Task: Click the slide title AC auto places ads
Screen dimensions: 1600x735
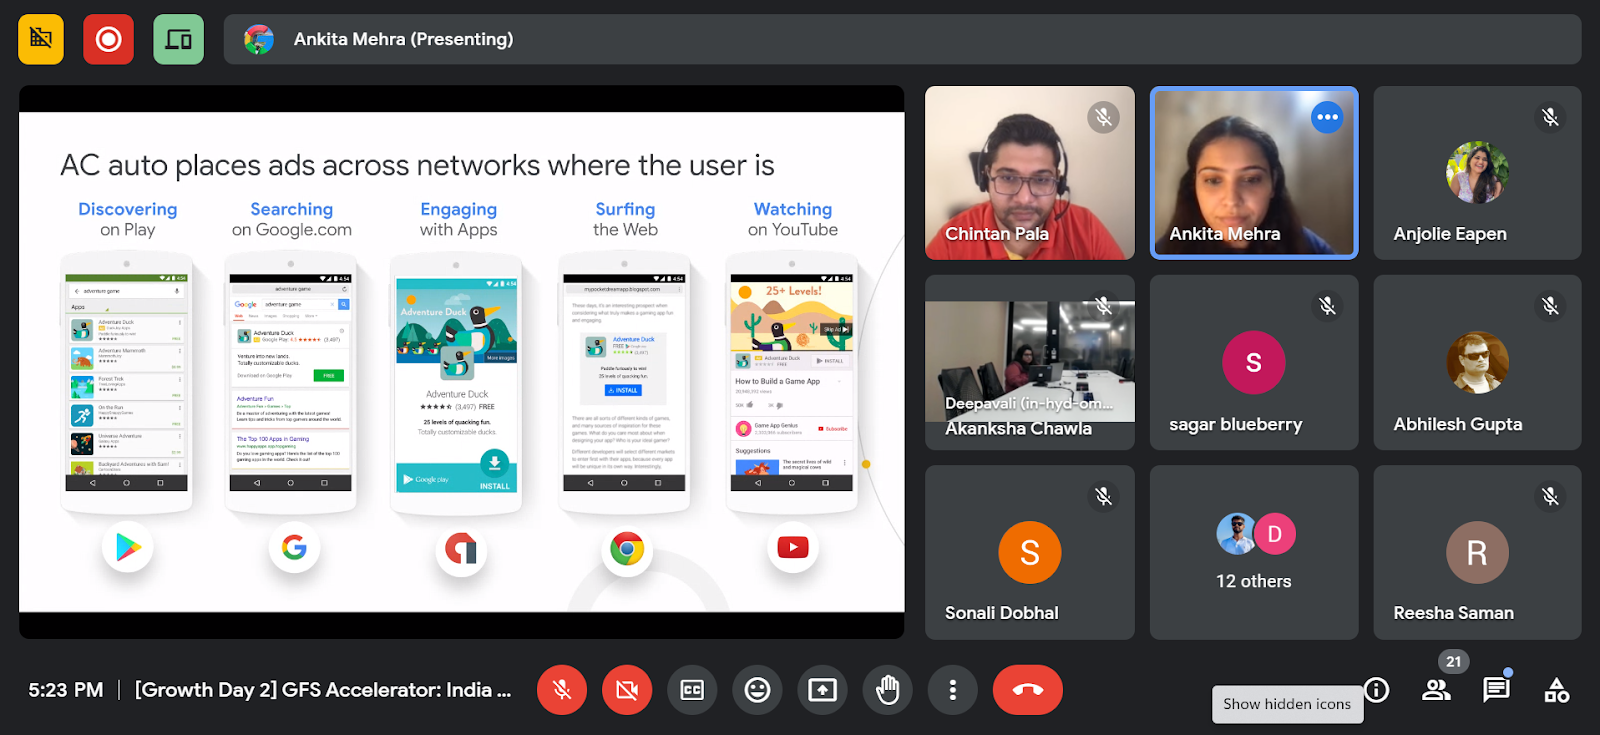Action: [x=417, y=165]
